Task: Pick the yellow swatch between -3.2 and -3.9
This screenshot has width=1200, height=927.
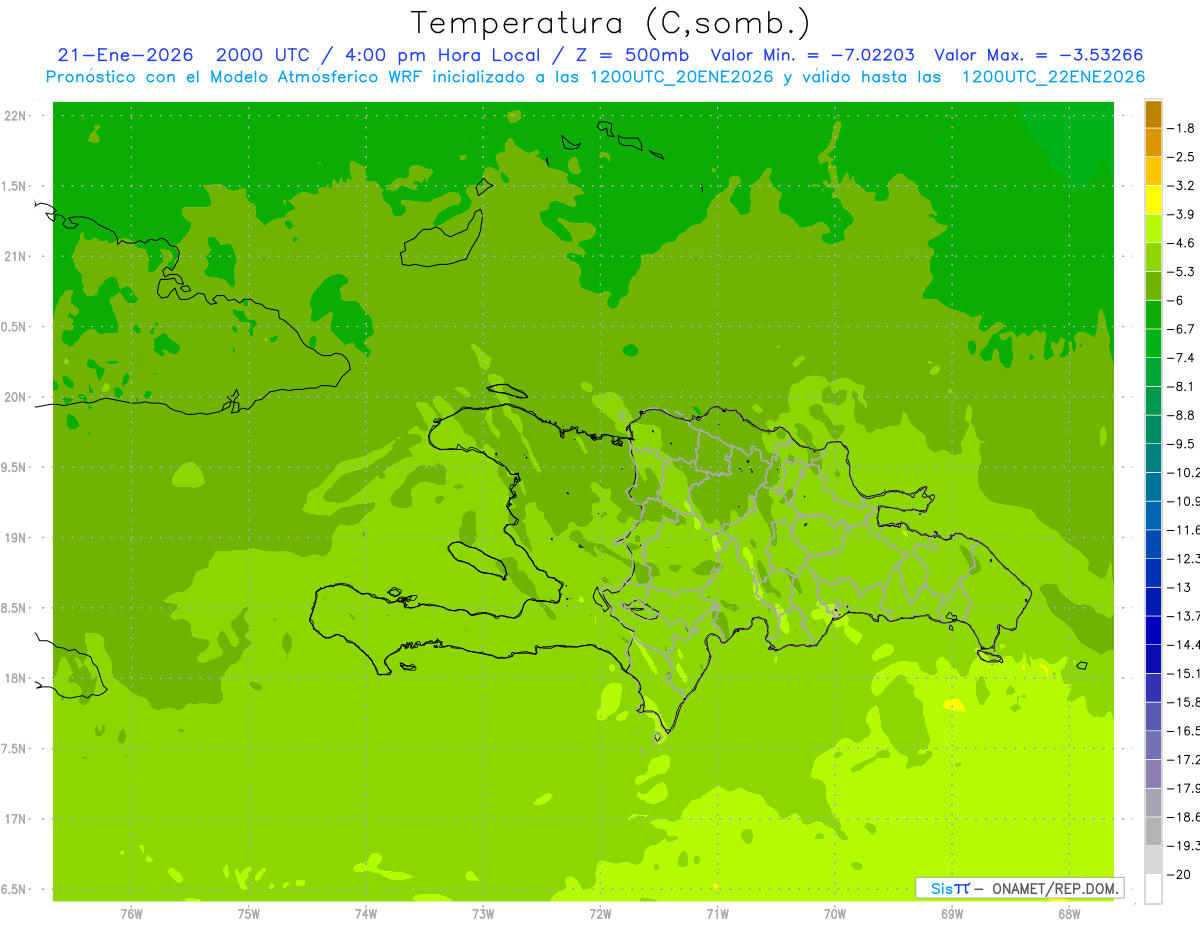Action: 1153,200
